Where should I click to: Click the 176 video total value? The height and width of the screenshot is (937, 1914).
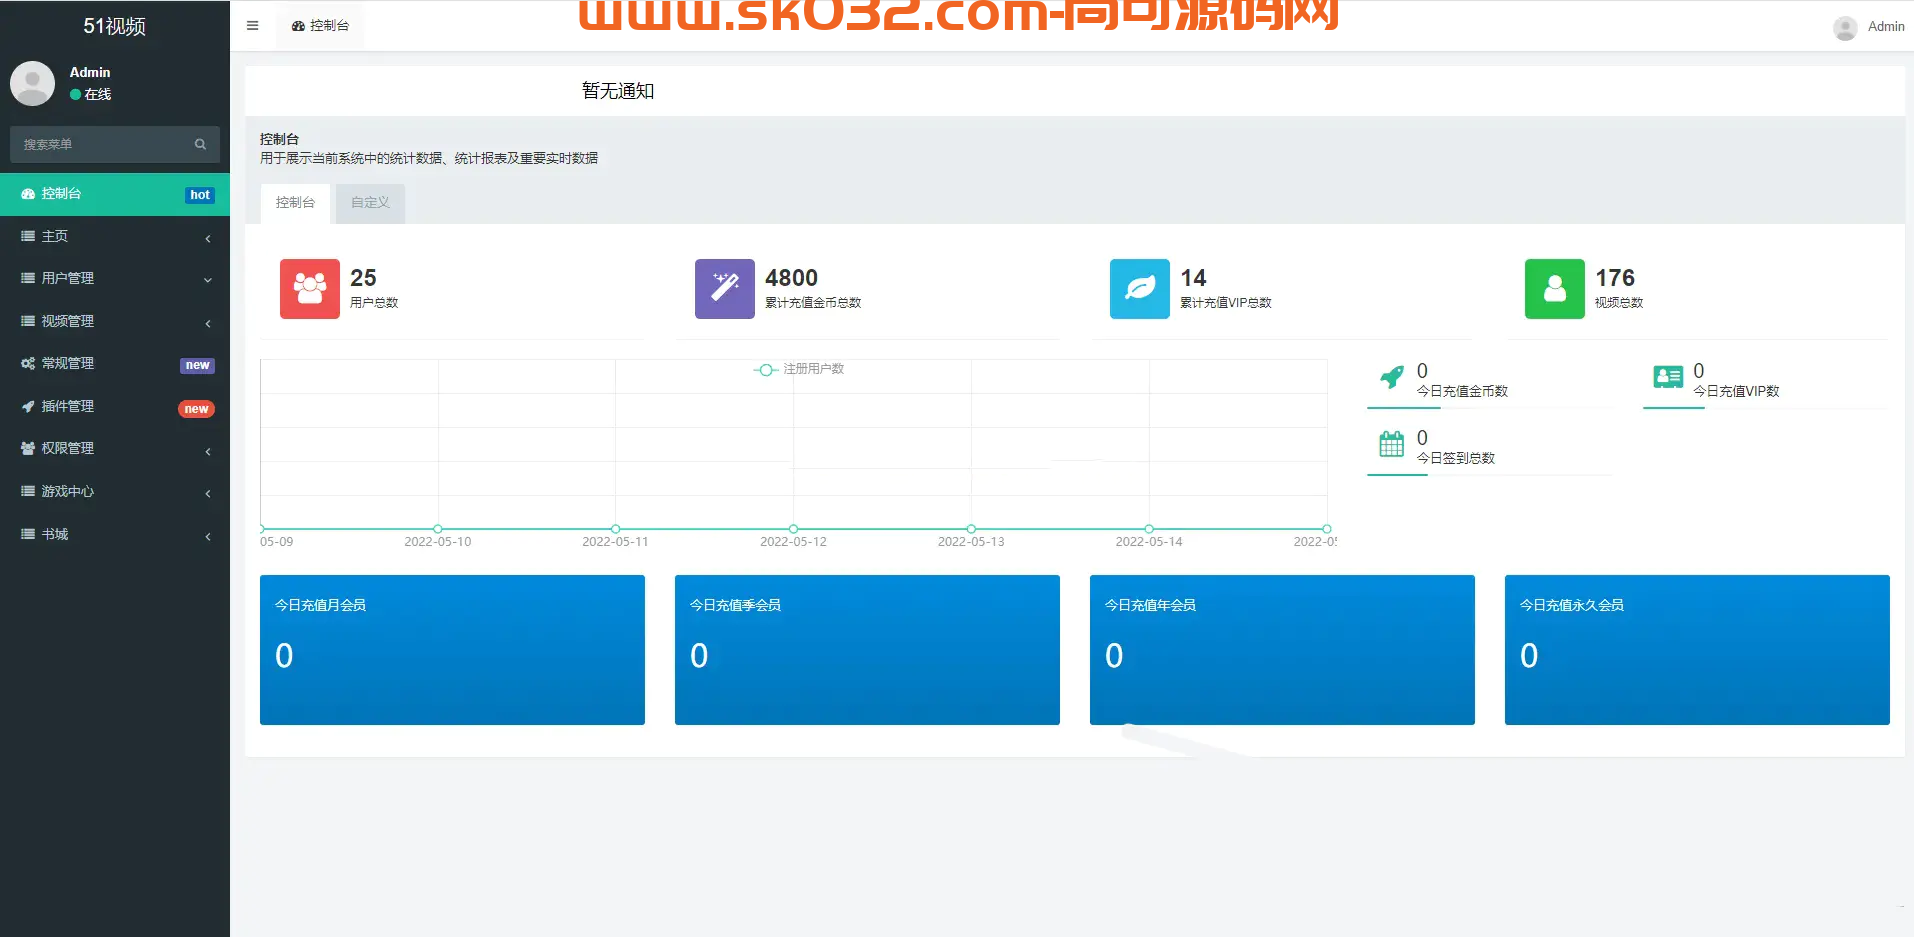coord(1615,278)
